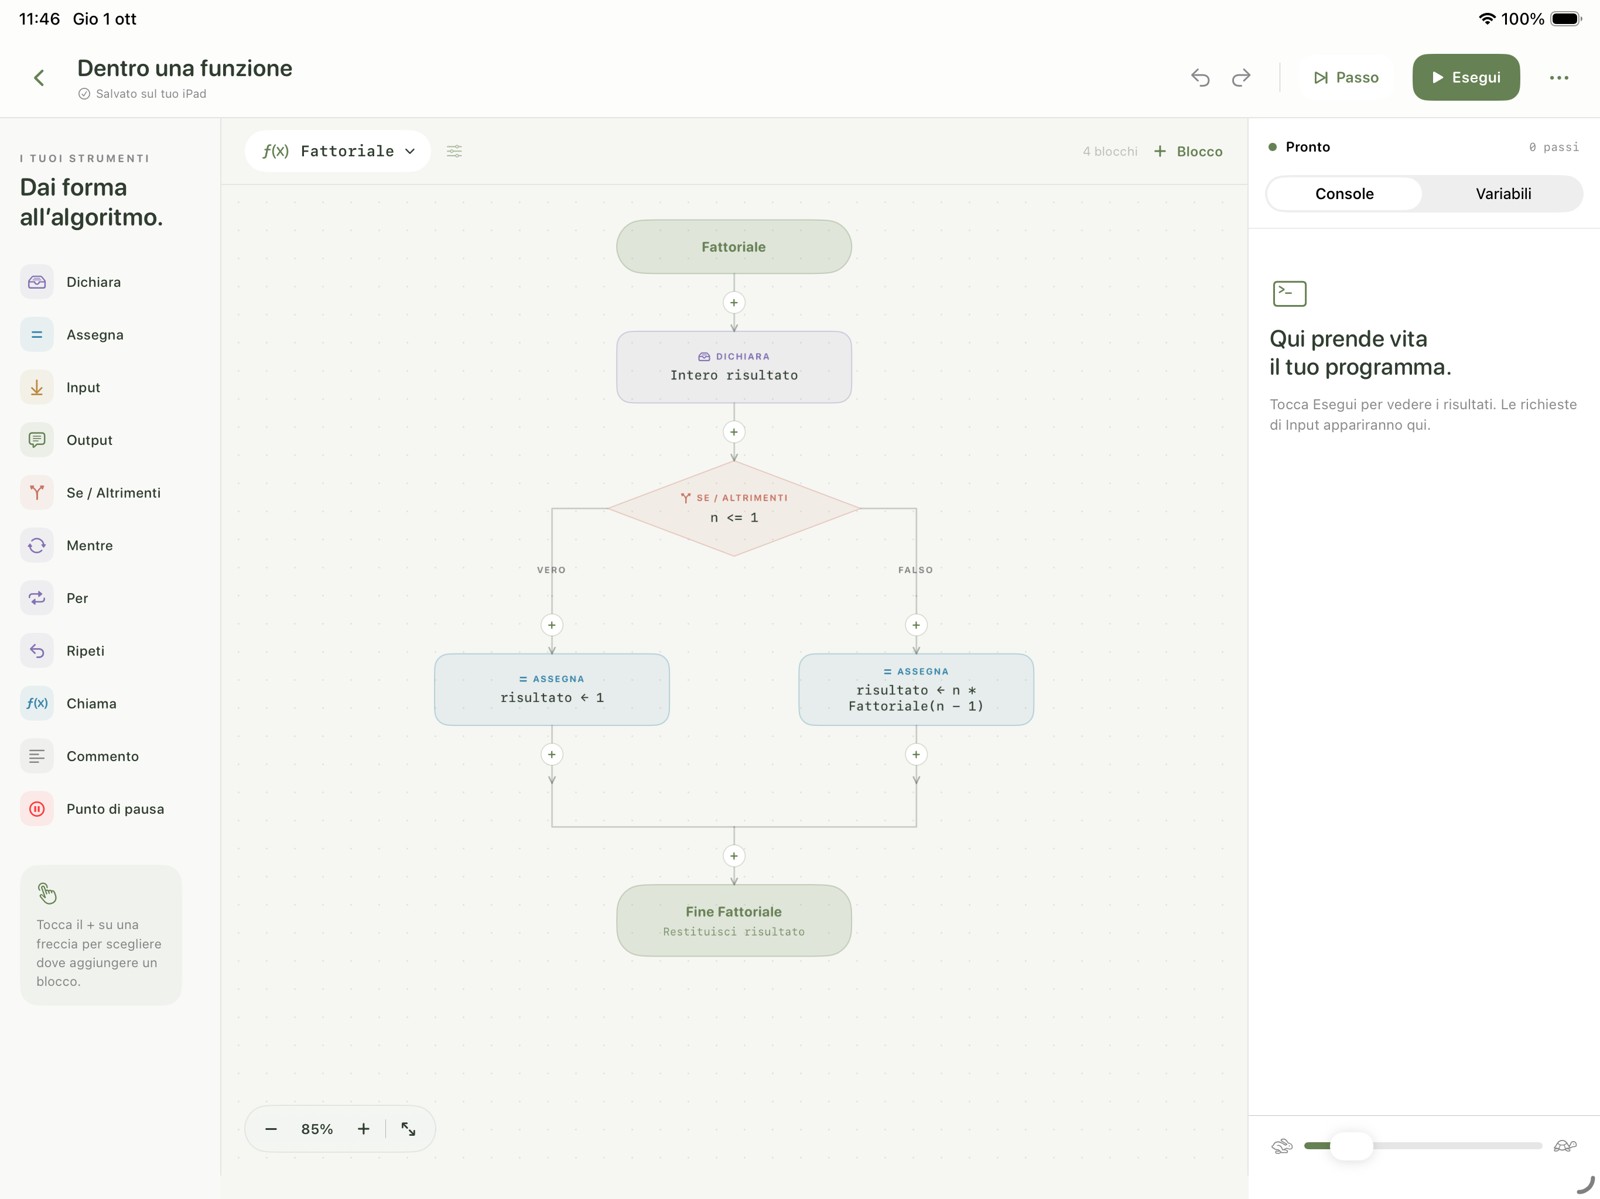Zoom in the canvas with plus
The width and height of the screenshot is (1600, 1199).
363,1129
